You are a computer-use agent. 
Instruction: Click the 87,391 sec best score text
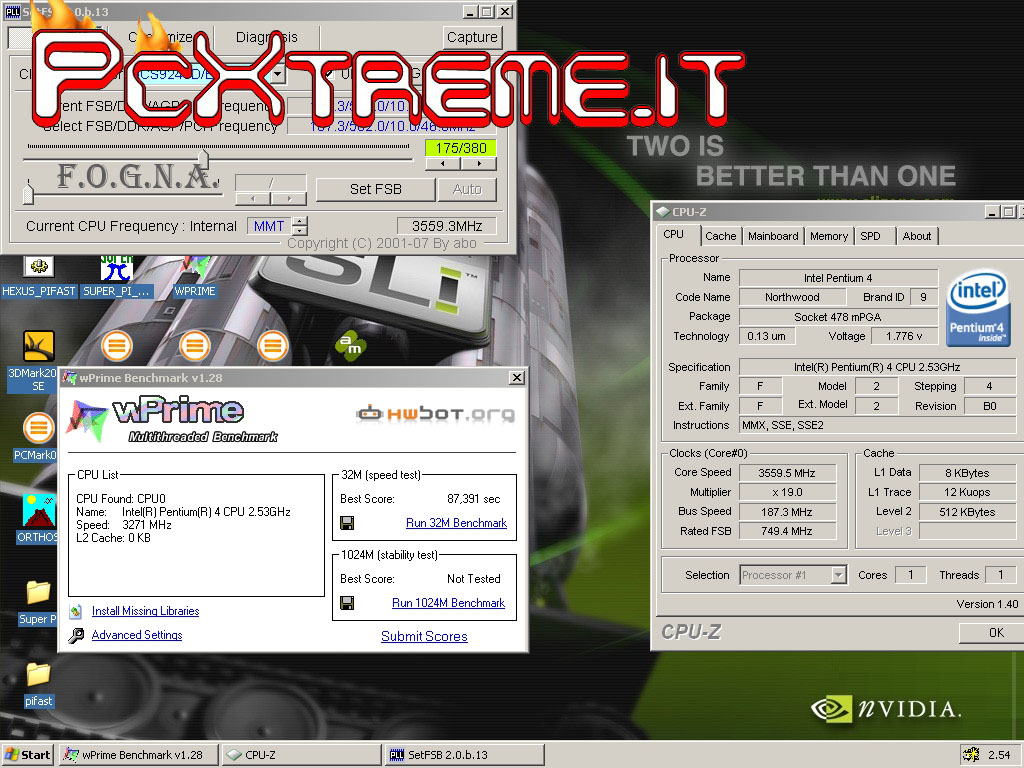coord(474,499)
